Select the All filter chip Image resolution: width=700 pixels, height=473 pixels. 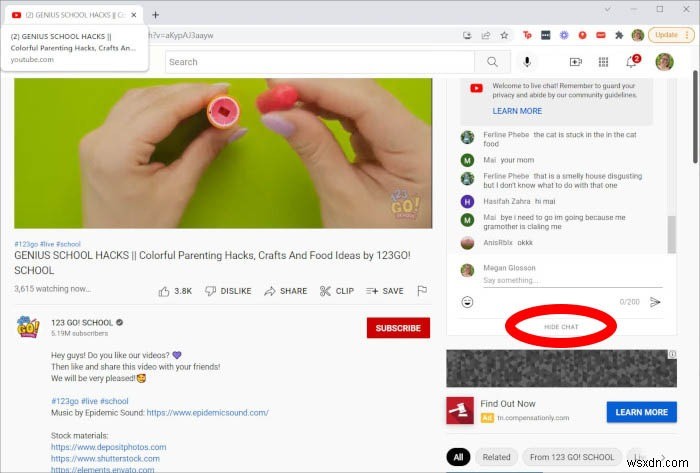point(458,457)
